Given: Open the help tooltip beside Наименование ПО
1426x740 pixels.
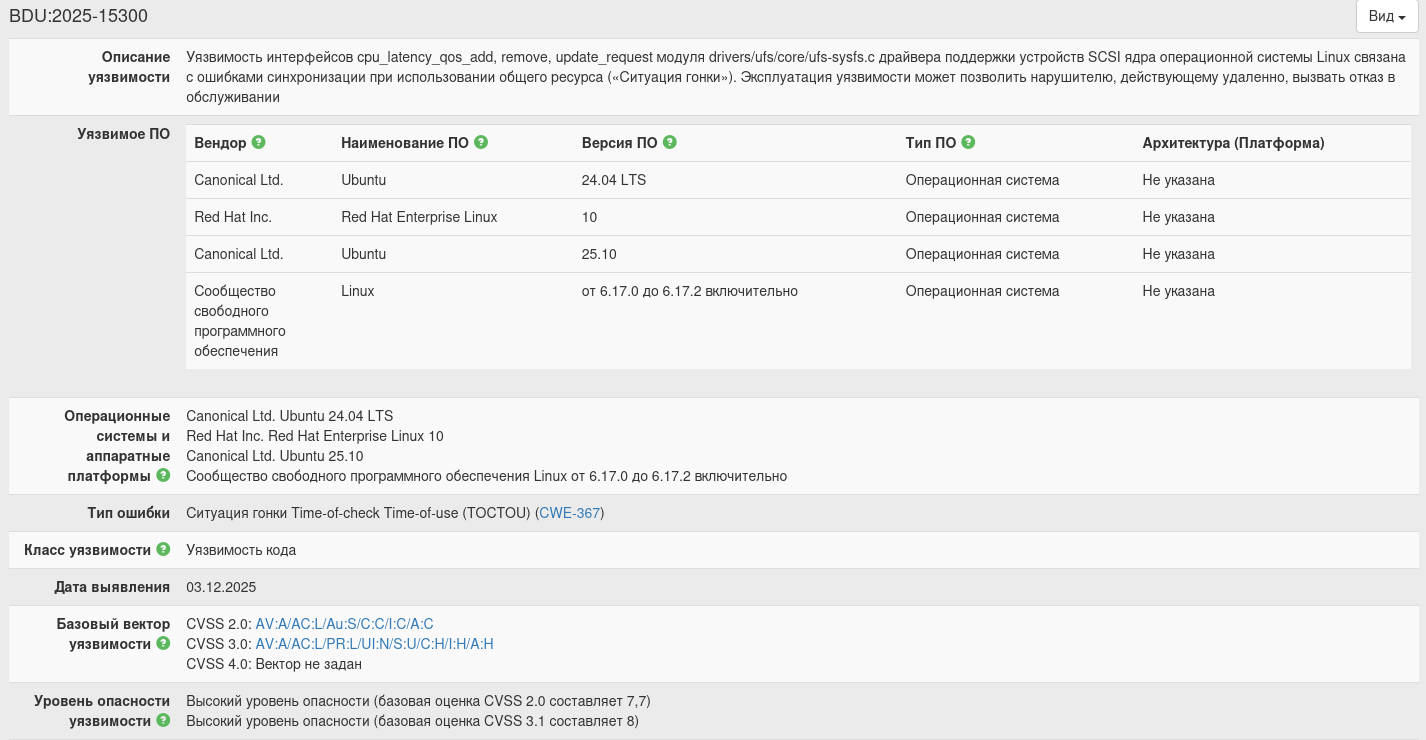Looking at the screenshot, I should click(x=481, y=143).
